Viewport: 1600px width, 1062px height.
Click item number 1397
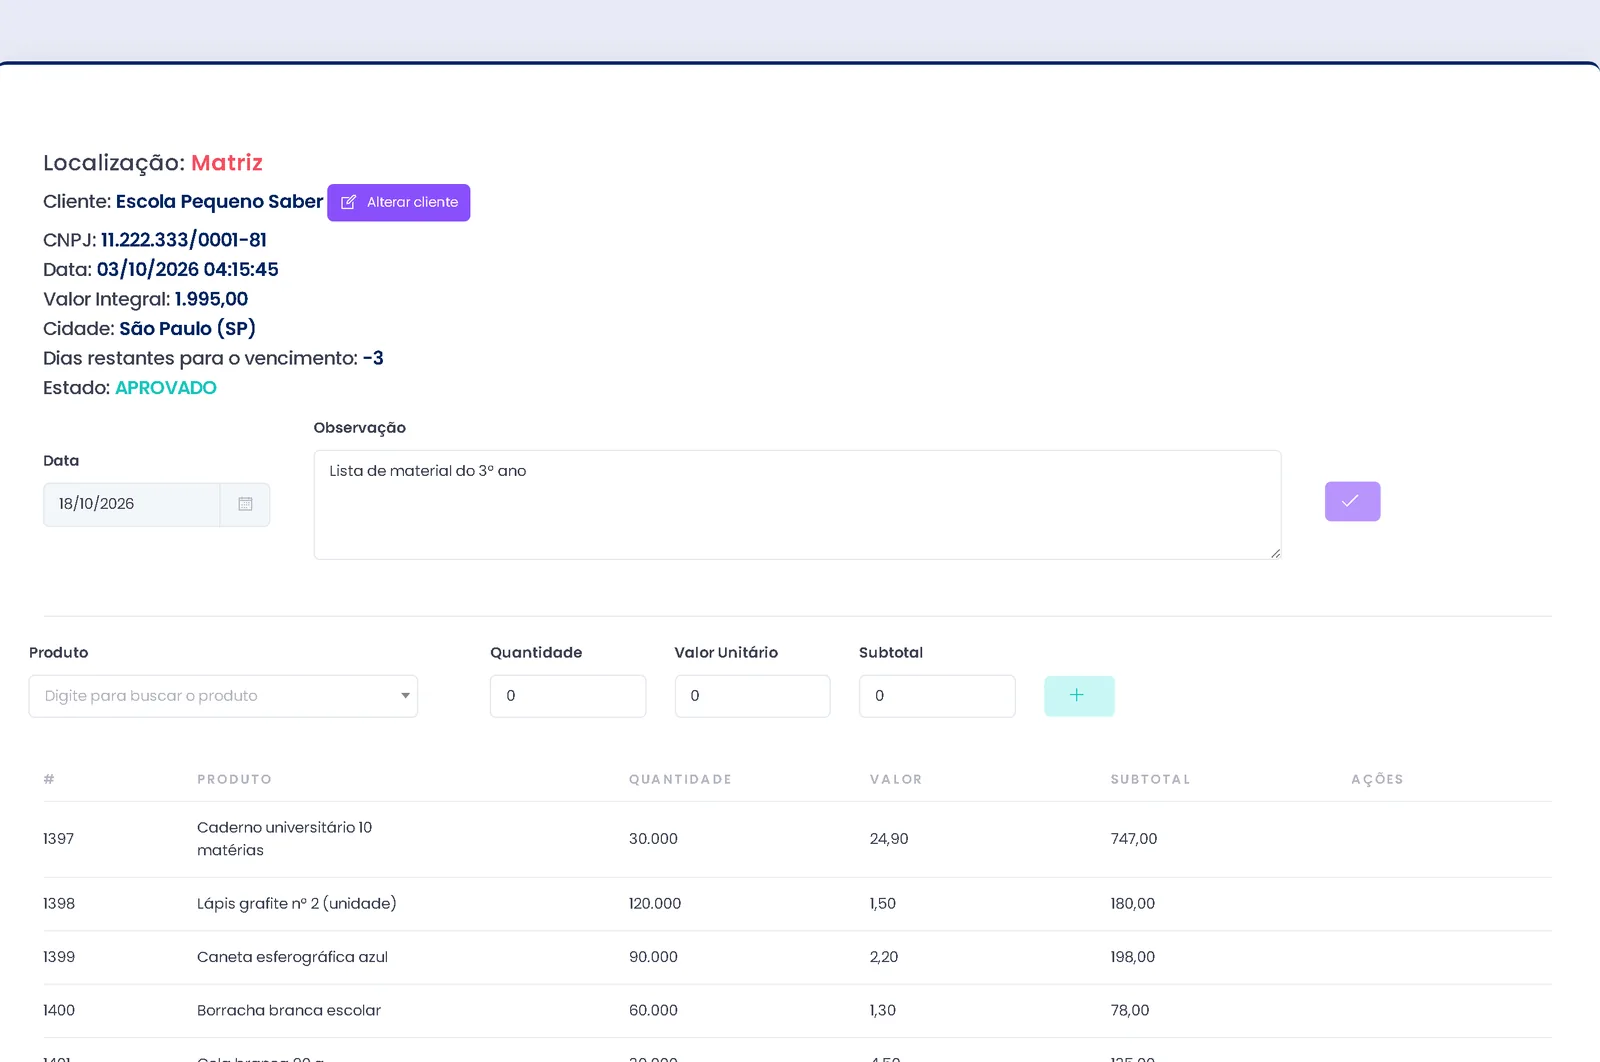[x=58, y=839]
